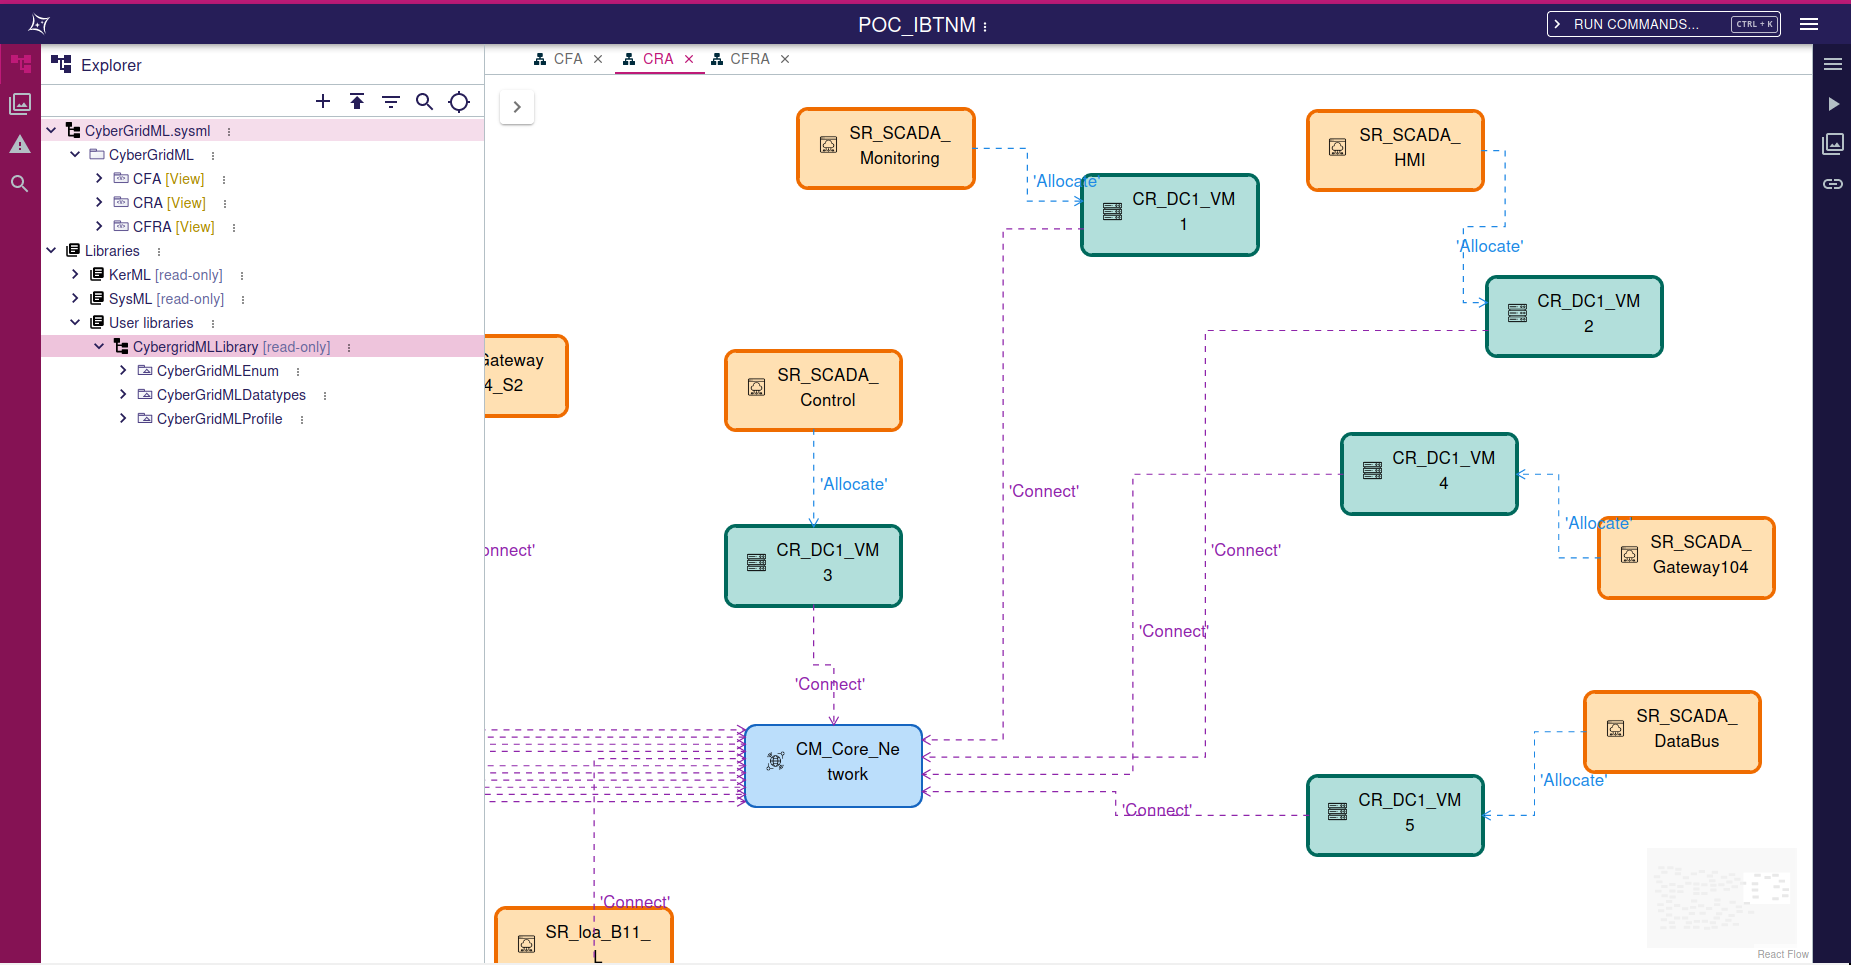
Task: Open the hamburger menu in top bar
Action: pyautogui.click(x=1809, y=24)
